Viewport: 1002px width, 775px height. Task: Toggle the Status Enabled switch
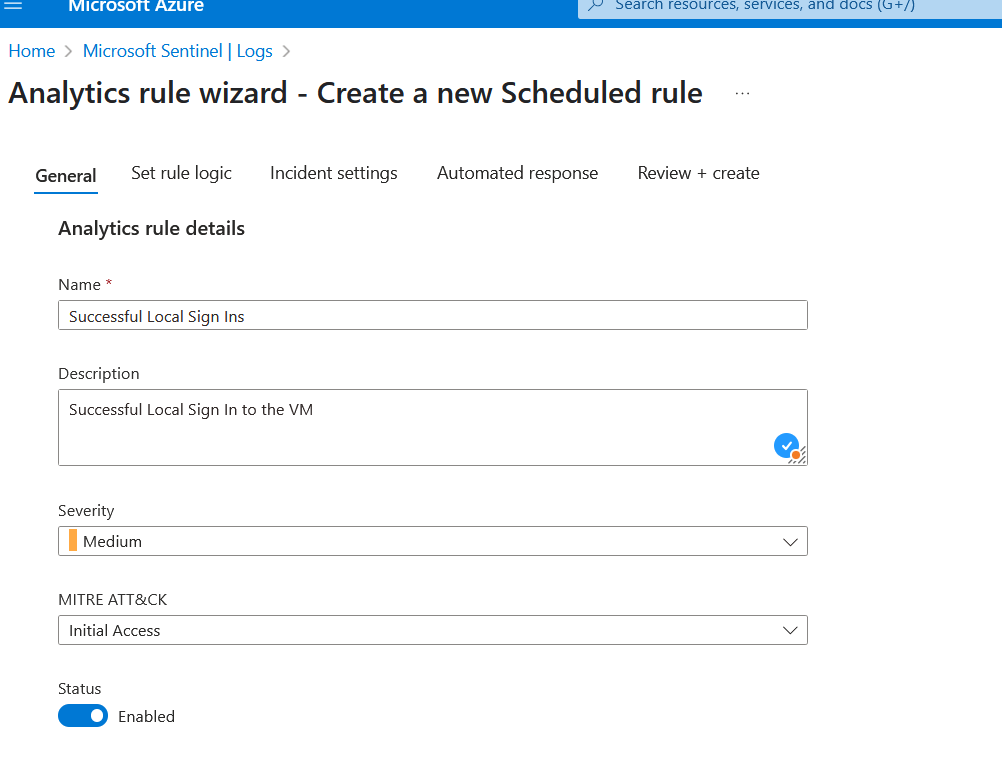pos(83,716)
